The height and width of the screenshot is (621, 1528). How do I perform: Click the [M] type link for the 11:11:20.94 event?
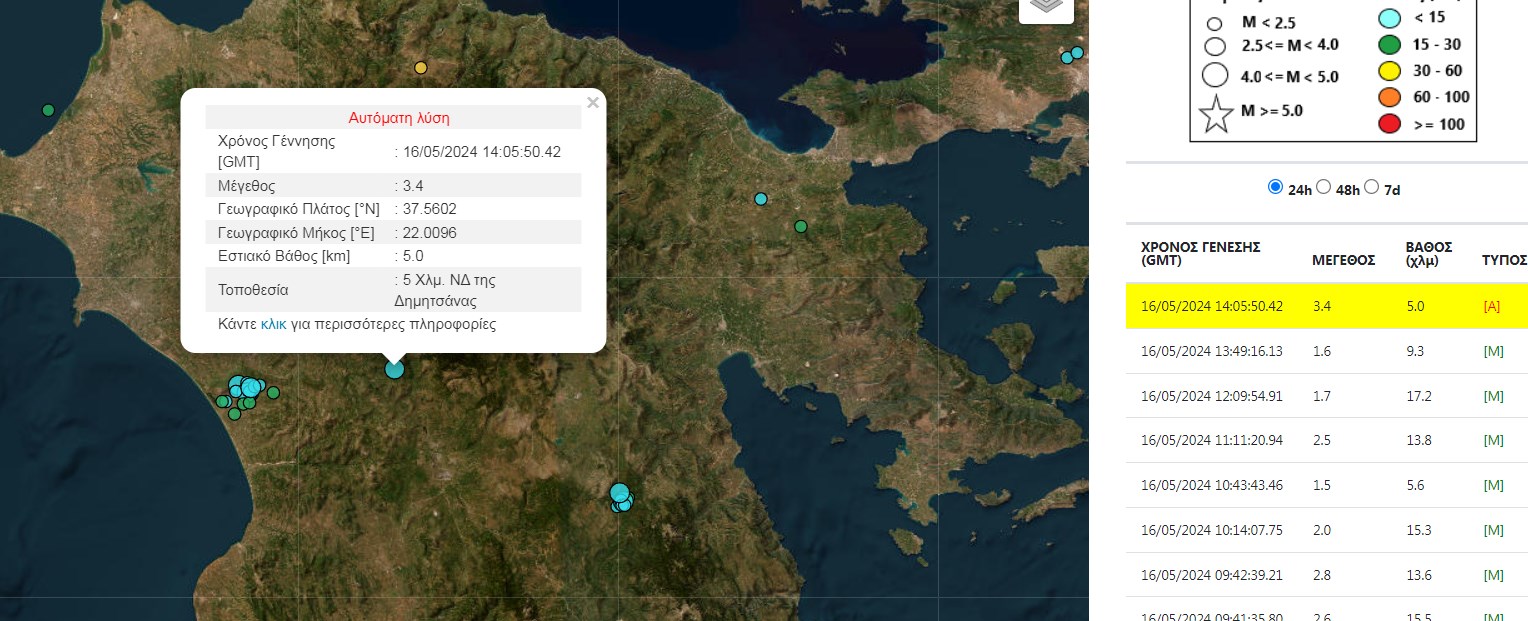click(x=1493, y=441)
